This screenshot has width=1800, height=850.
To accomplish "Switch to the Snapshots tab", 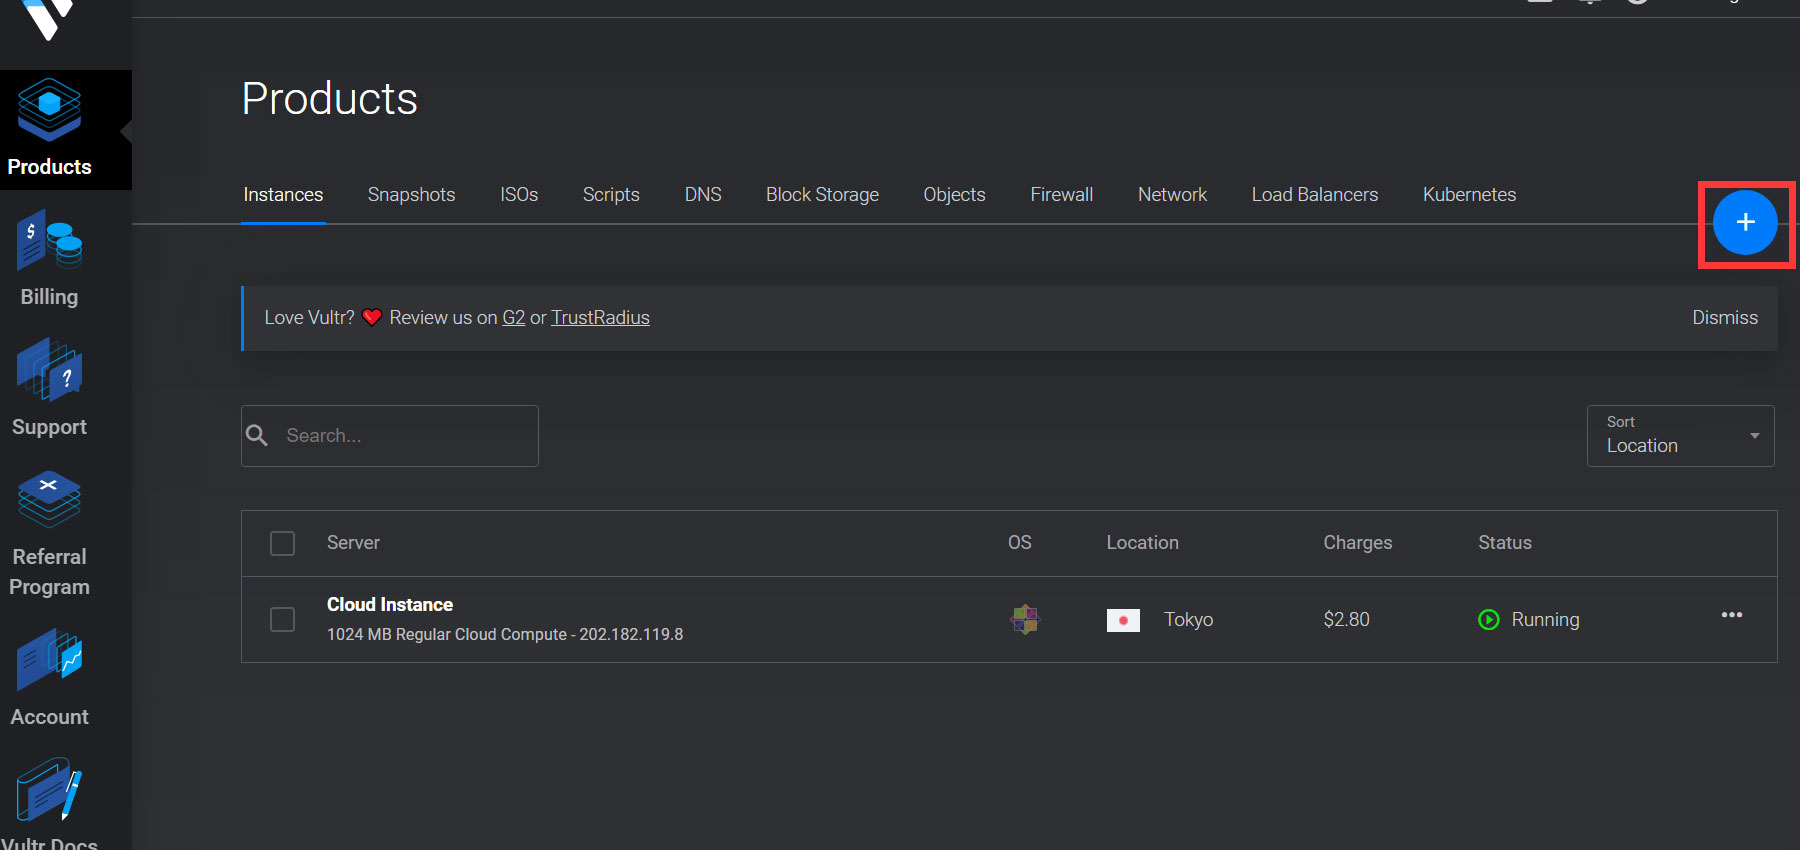I will coord(411,194).
